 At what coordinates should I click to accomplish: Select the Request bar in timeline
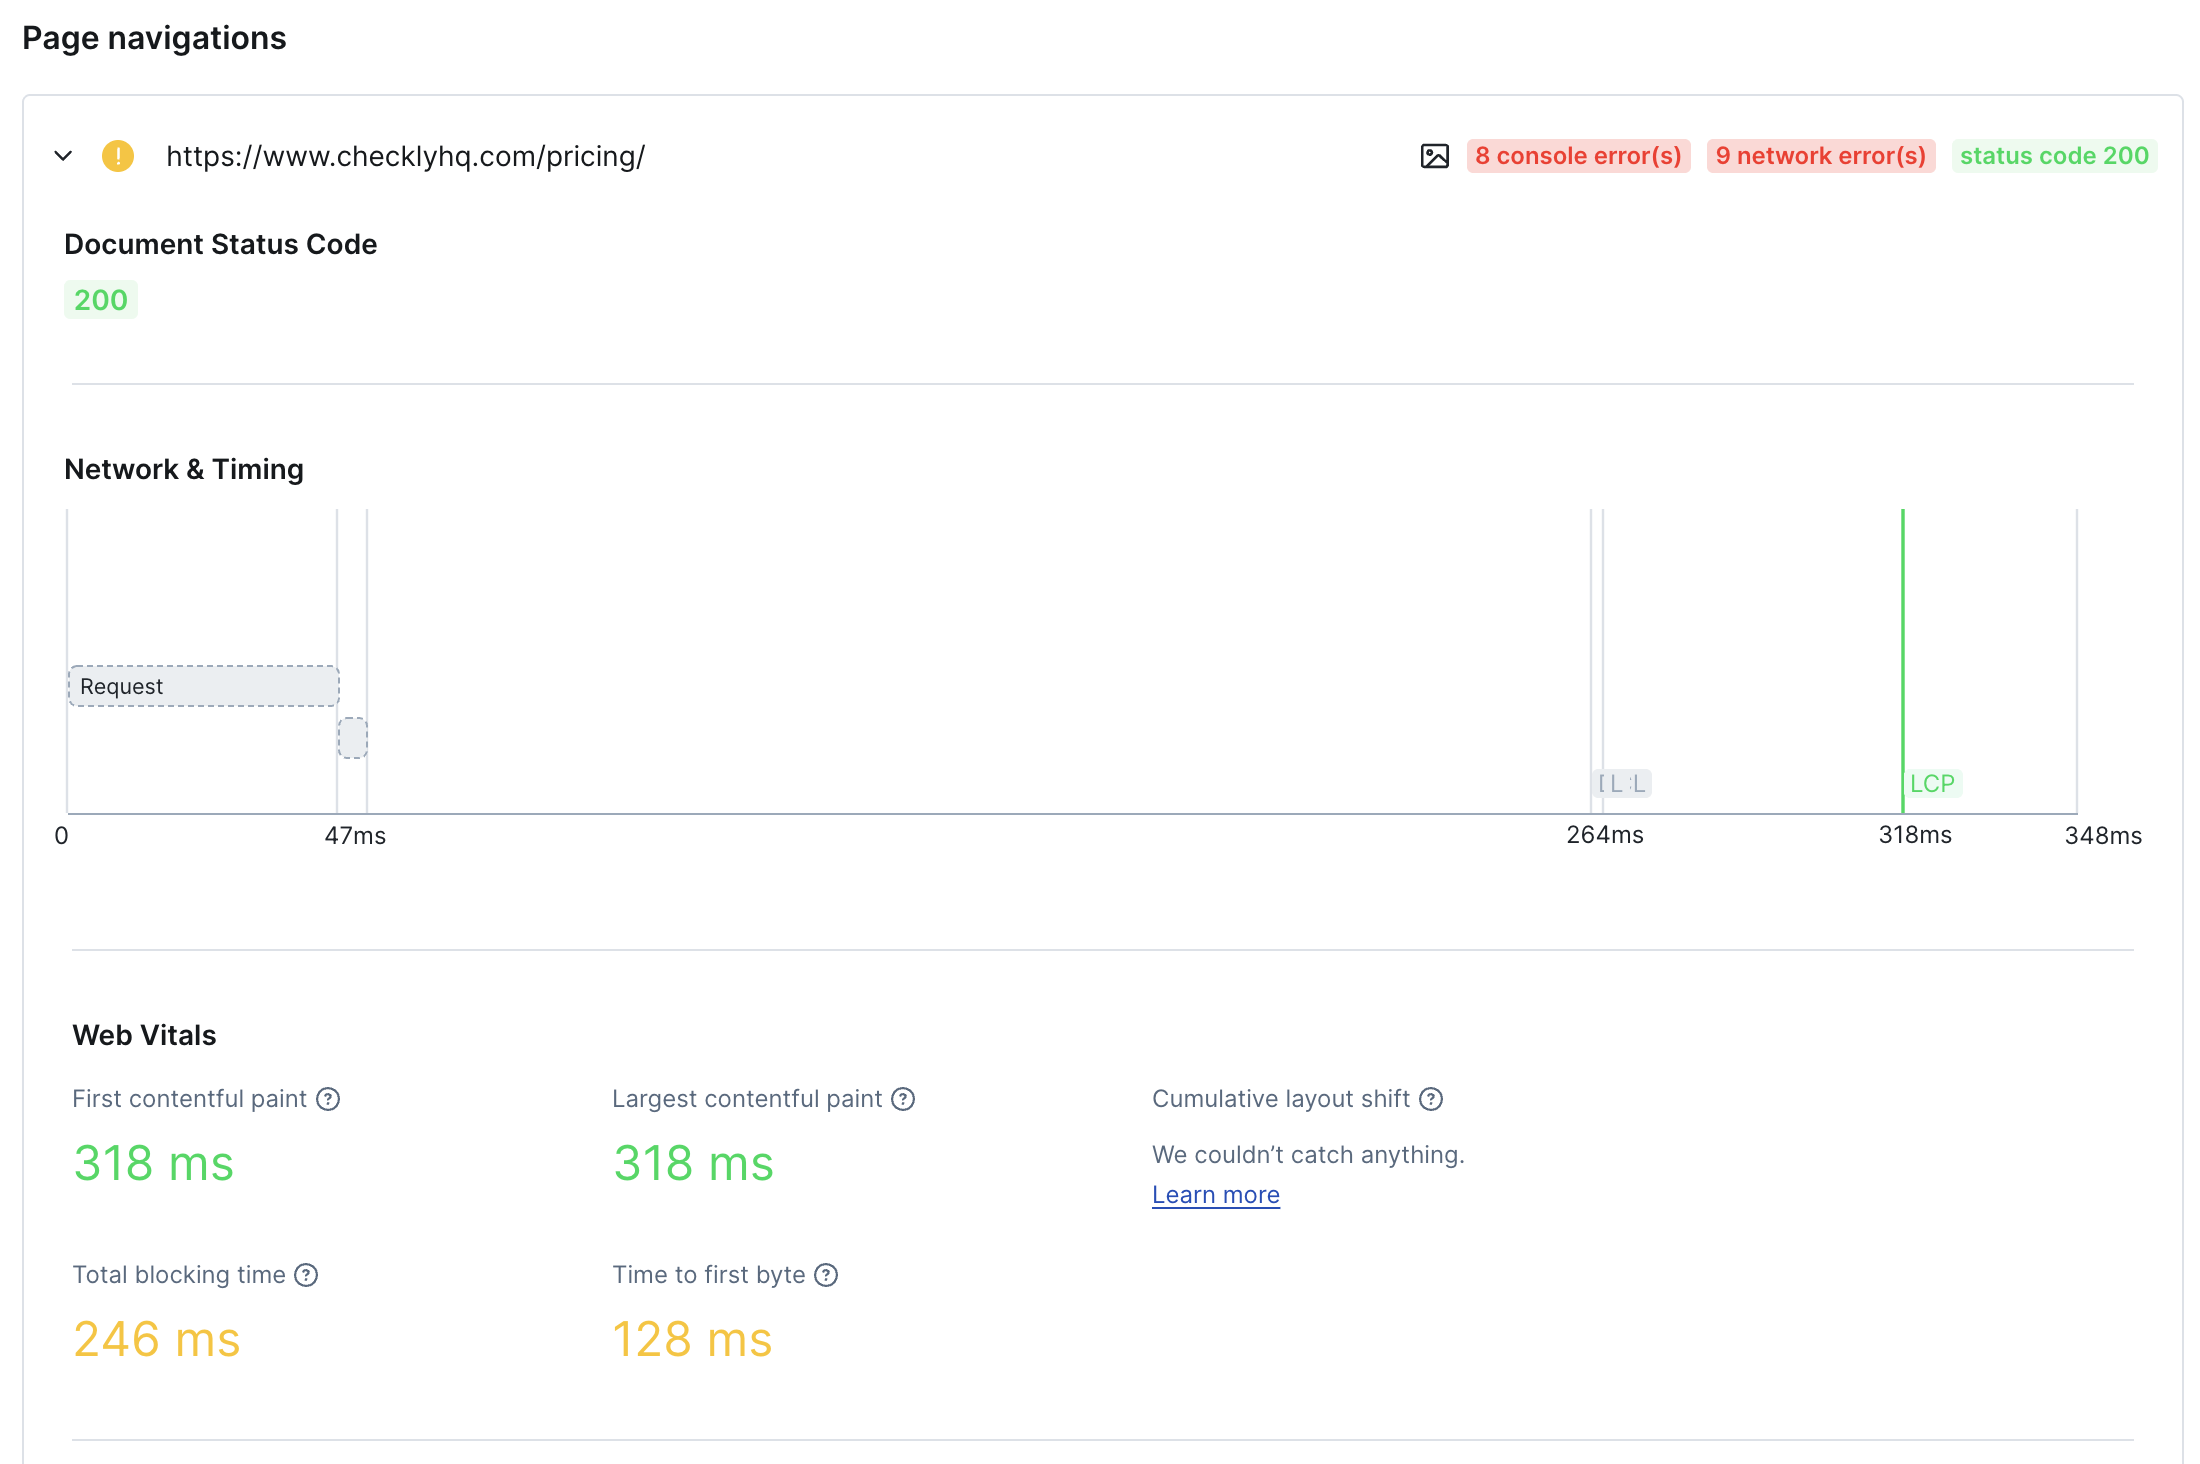(x=203, y=686)
